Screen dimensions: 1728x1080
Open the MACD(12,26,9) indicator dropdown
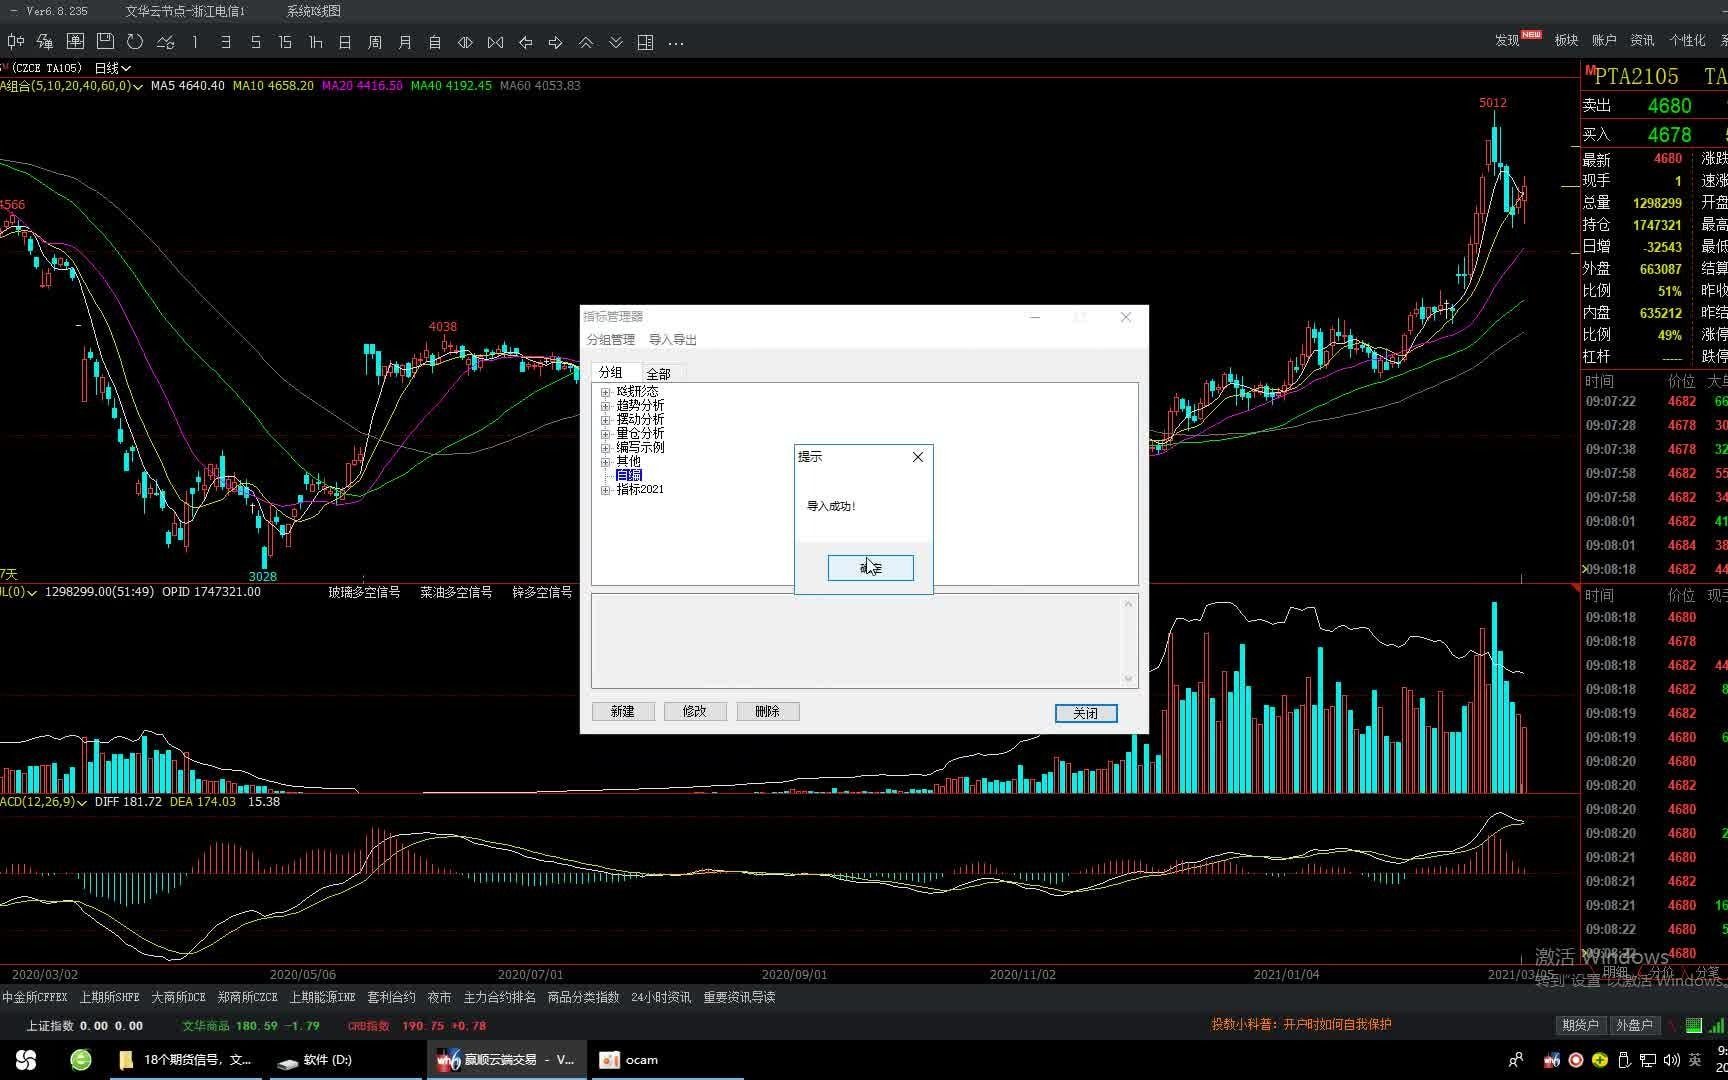[43, 802]
